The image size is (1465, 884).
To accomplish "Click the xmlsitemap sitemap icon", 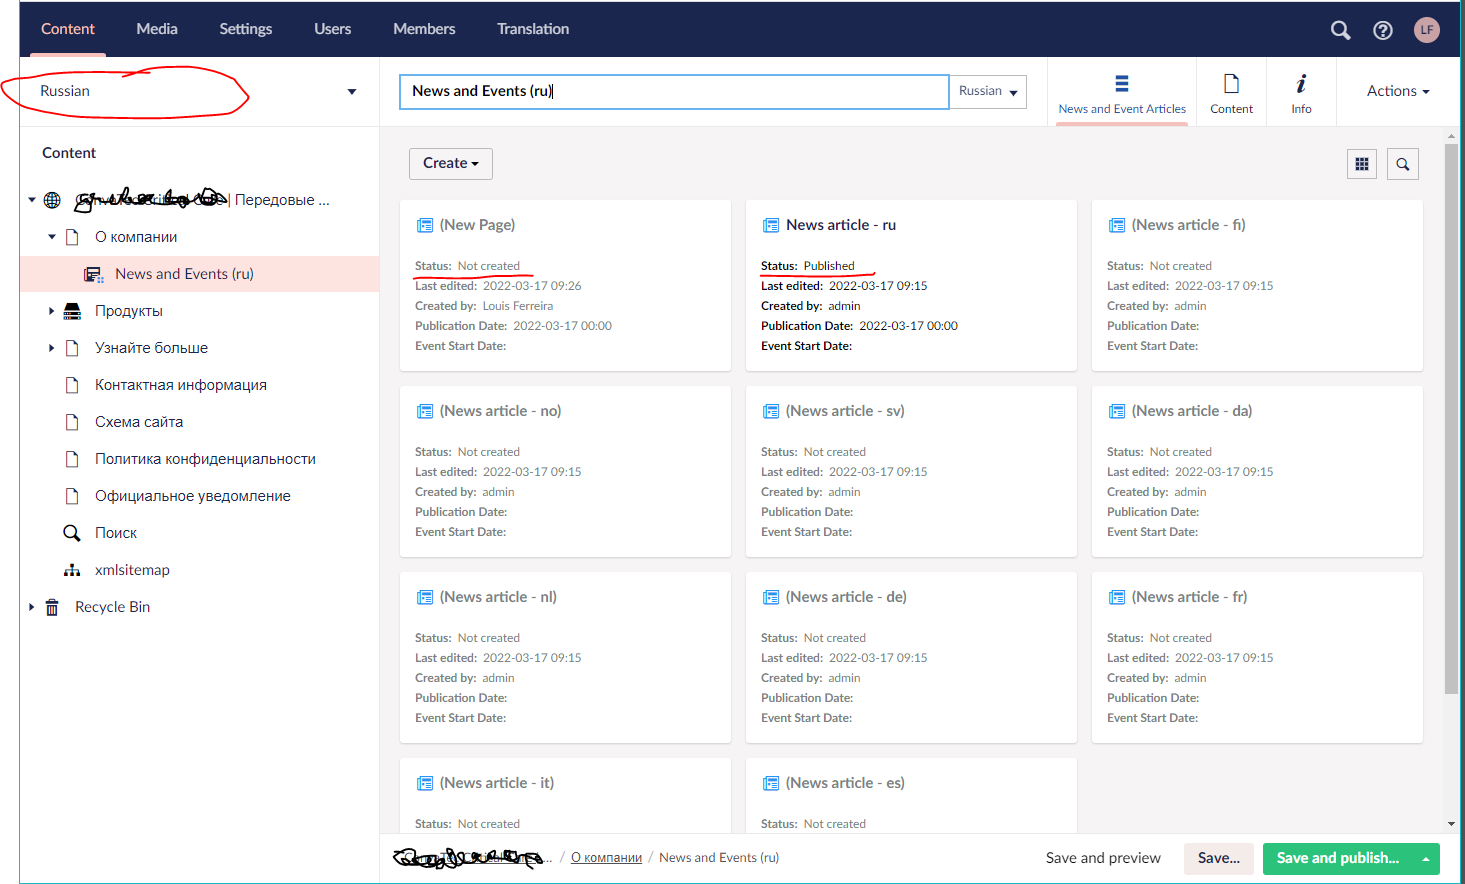I will 72,570.
